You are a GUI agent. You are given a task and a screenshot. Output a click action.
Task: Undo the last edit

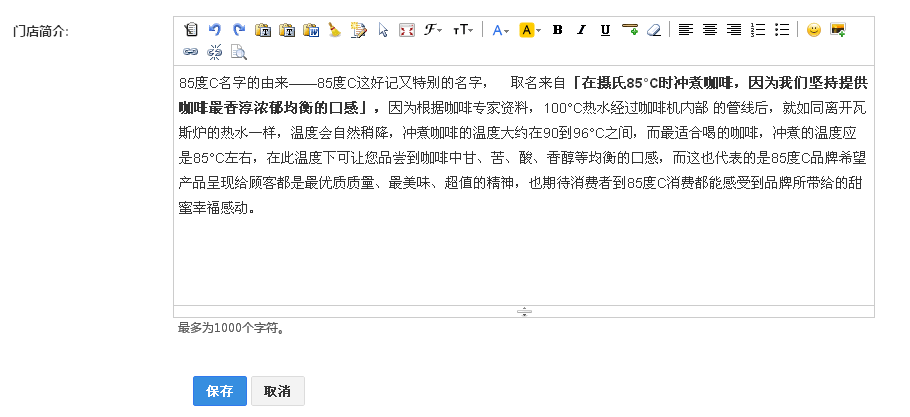214,30
